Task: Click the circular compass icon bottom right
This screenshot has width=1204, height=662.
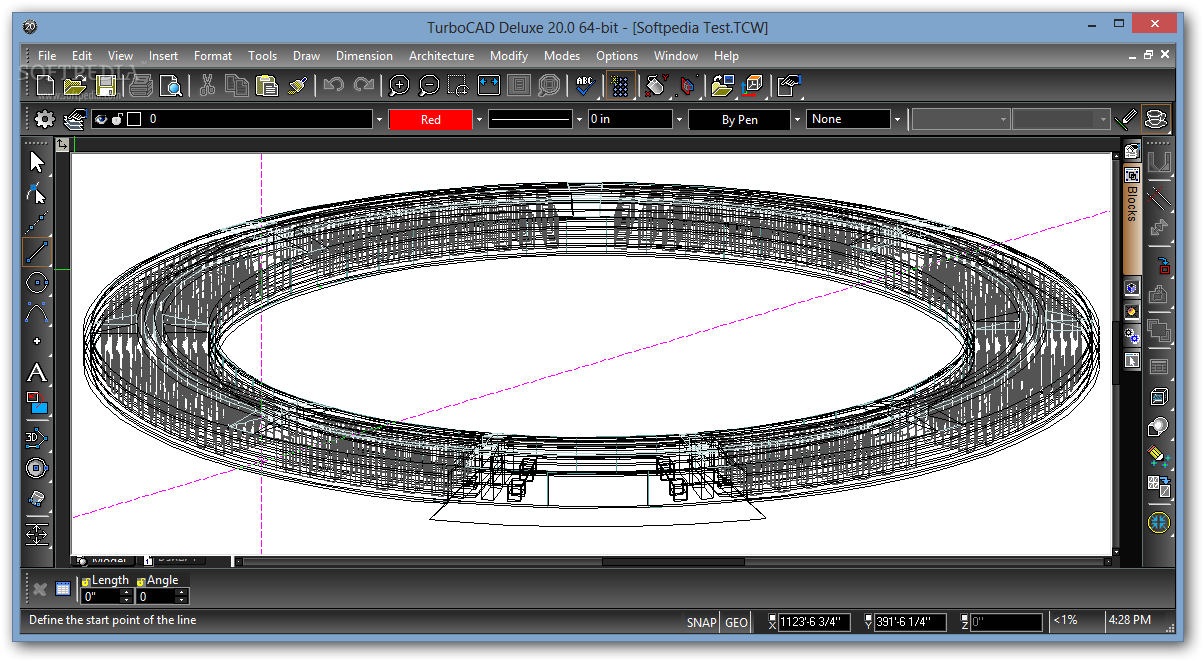Action: pos(1159,522)
